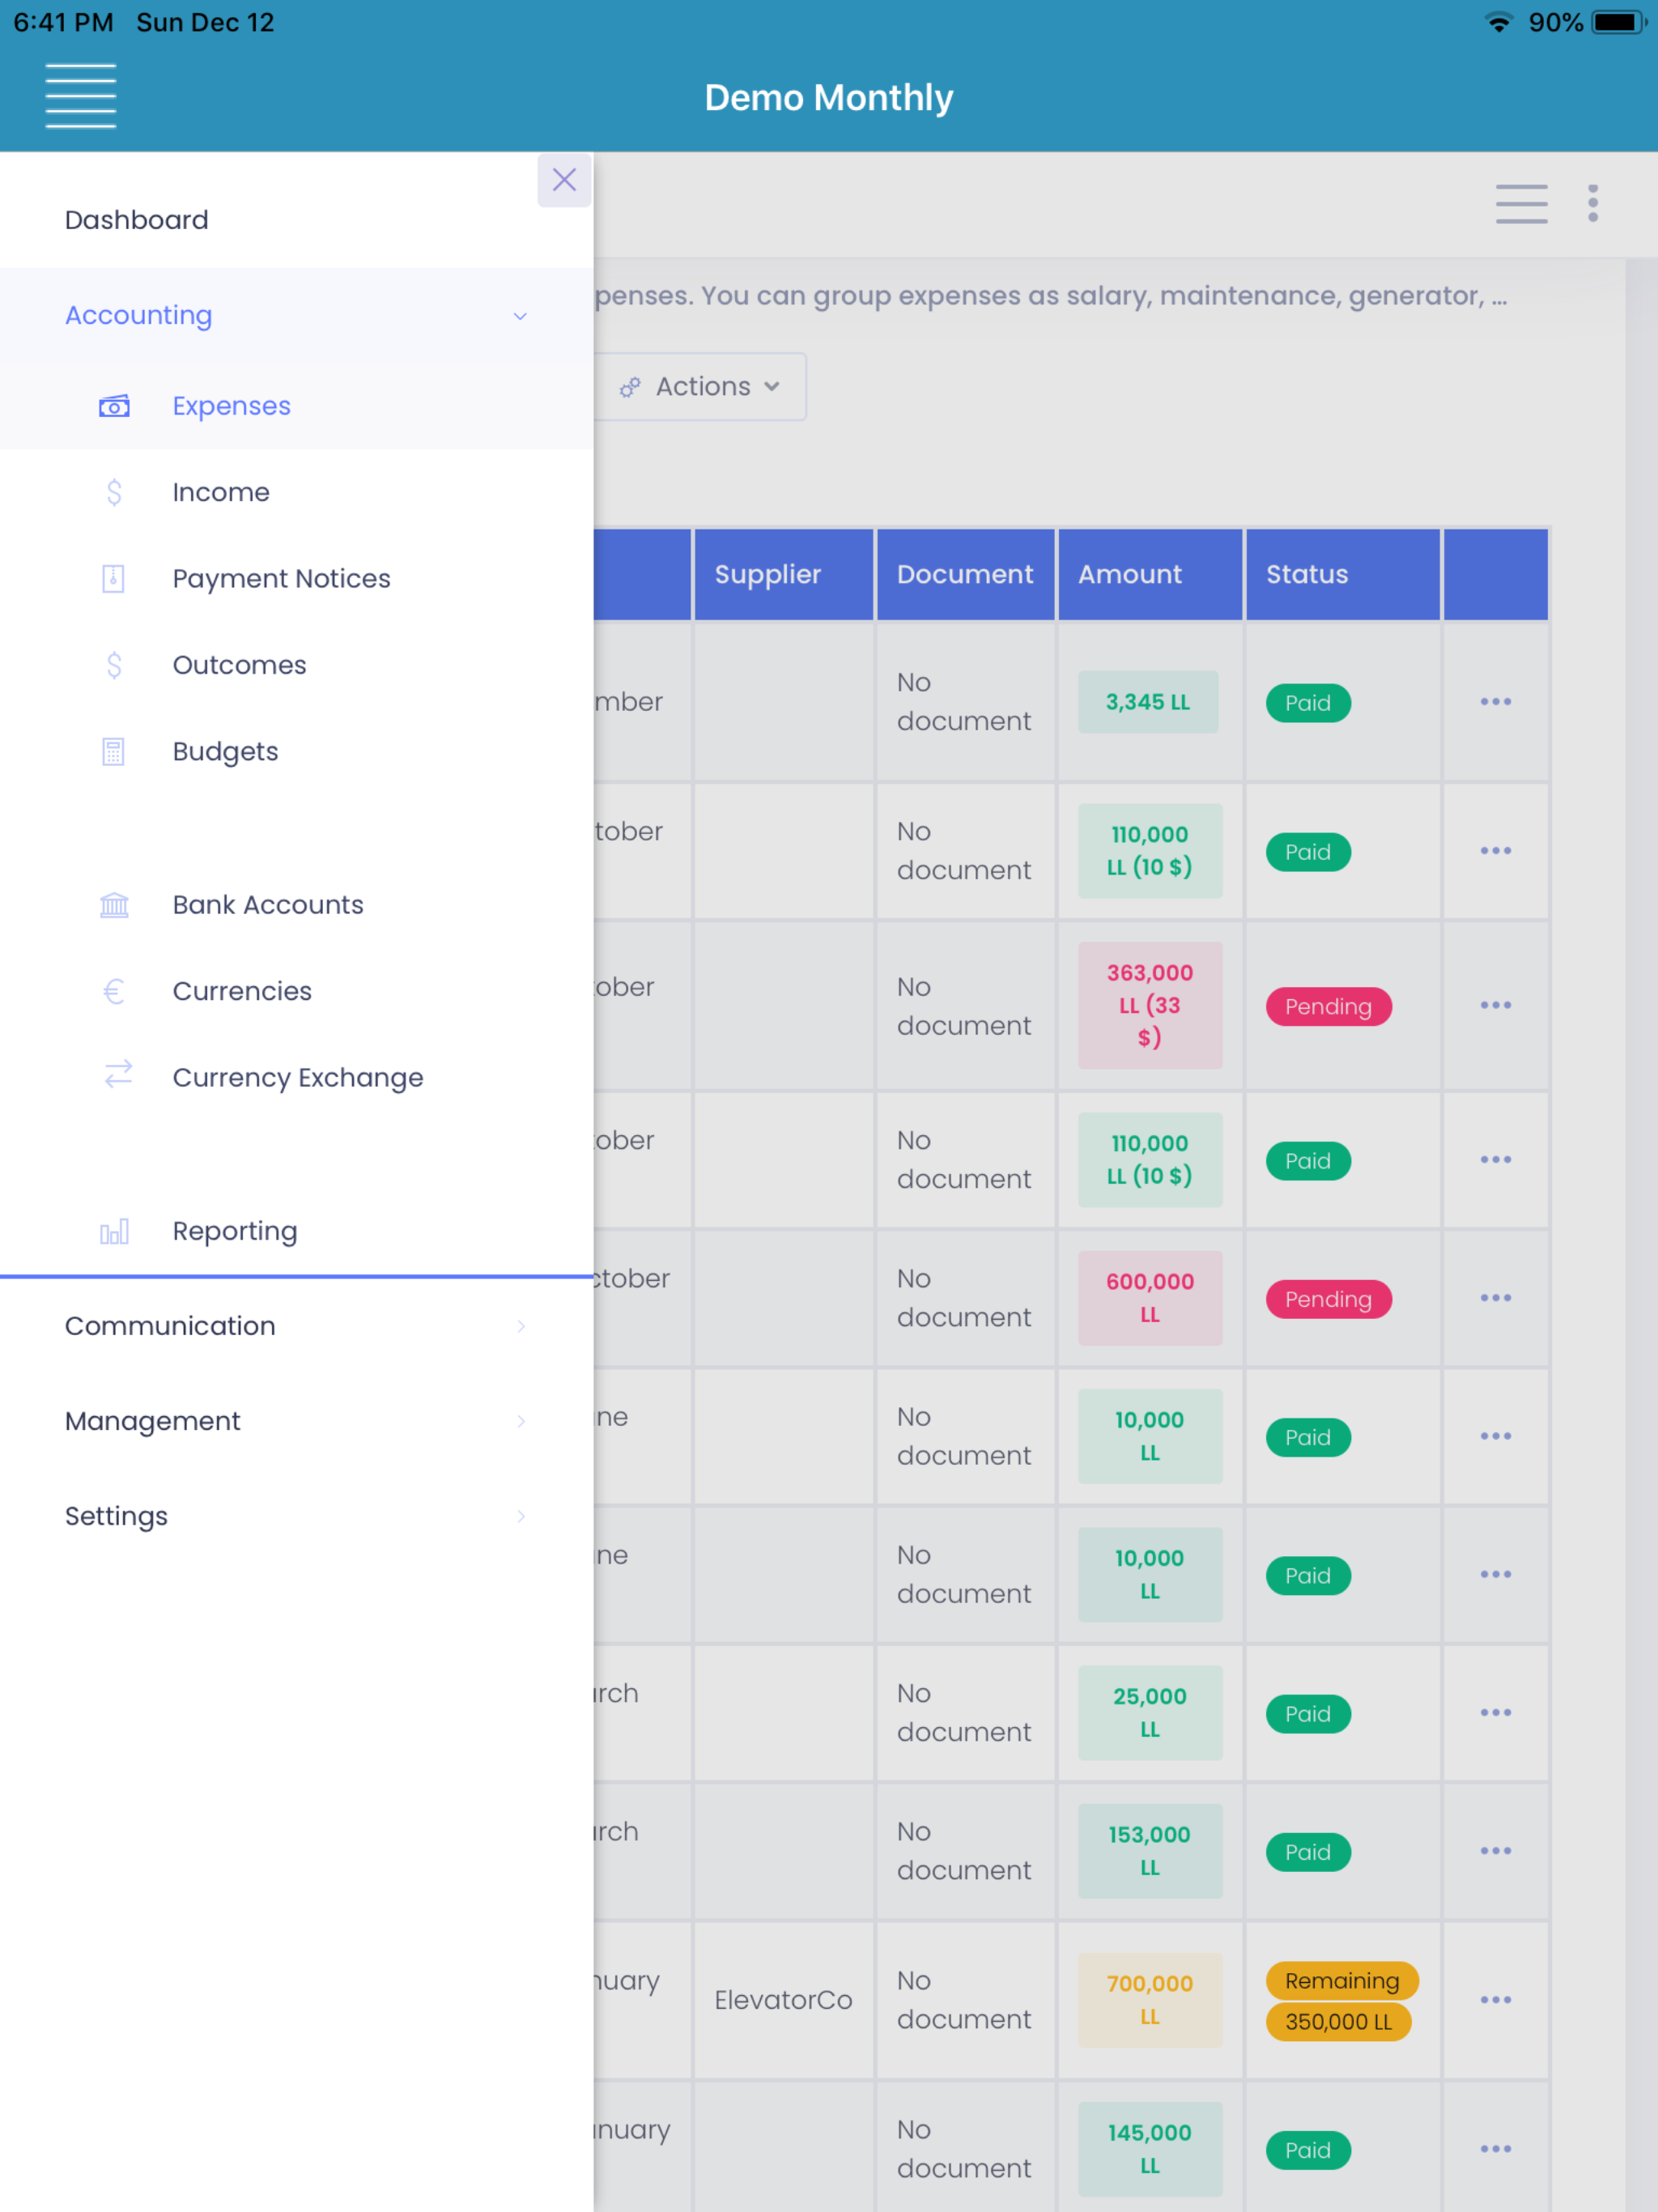Open row options for the 700,000 LL expense
Screen dimensions: 1658x2212
[x=1495, y=2000]
